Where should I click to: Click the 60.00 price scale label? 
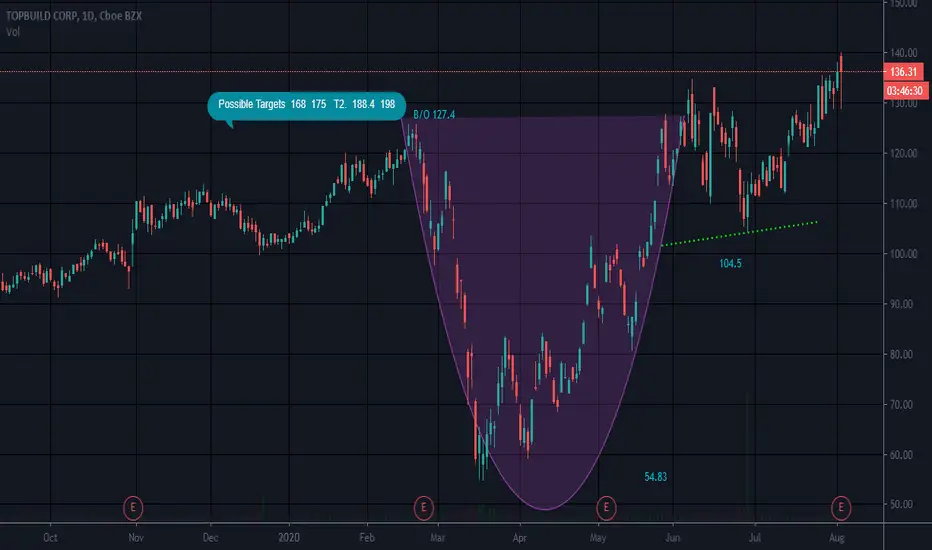pyautogui.click(x=903, y=455)
